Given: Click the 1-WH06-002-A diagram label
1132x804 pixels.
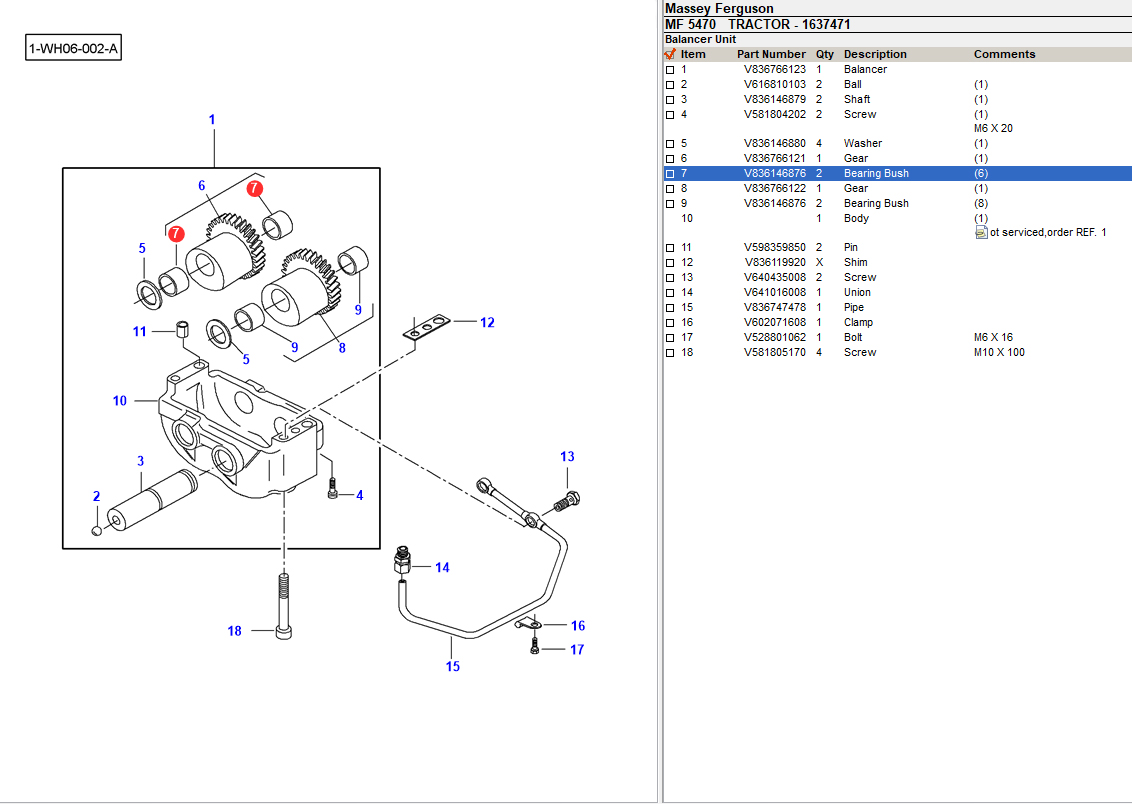Looking at the screenshot, I should [74, 48].
